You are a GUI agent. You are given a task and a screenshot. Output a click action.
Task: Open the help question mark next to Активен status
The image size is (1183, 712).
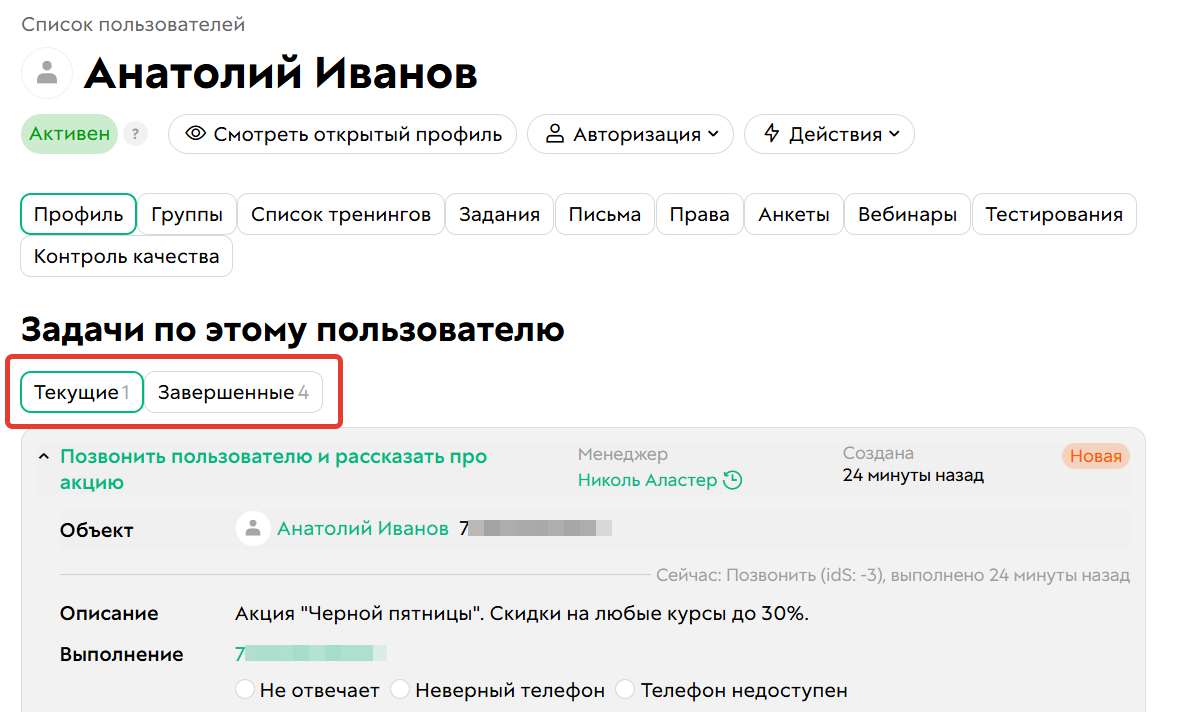(x=135, y=133)
